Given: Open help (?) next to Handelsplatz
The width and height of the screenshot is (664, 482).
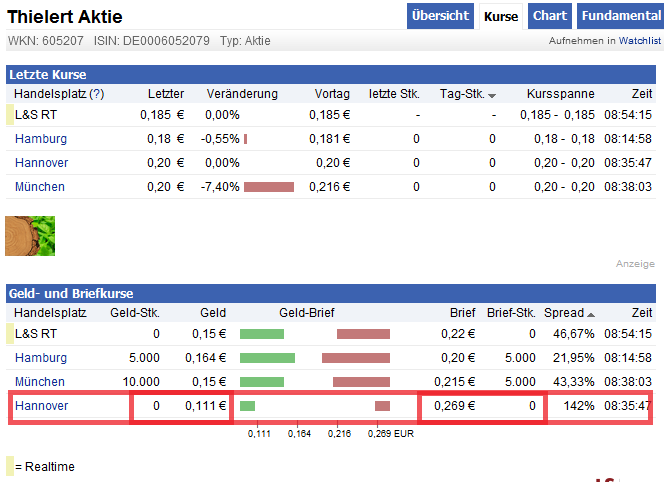Looking at the screenshot, I should (97, 94).
